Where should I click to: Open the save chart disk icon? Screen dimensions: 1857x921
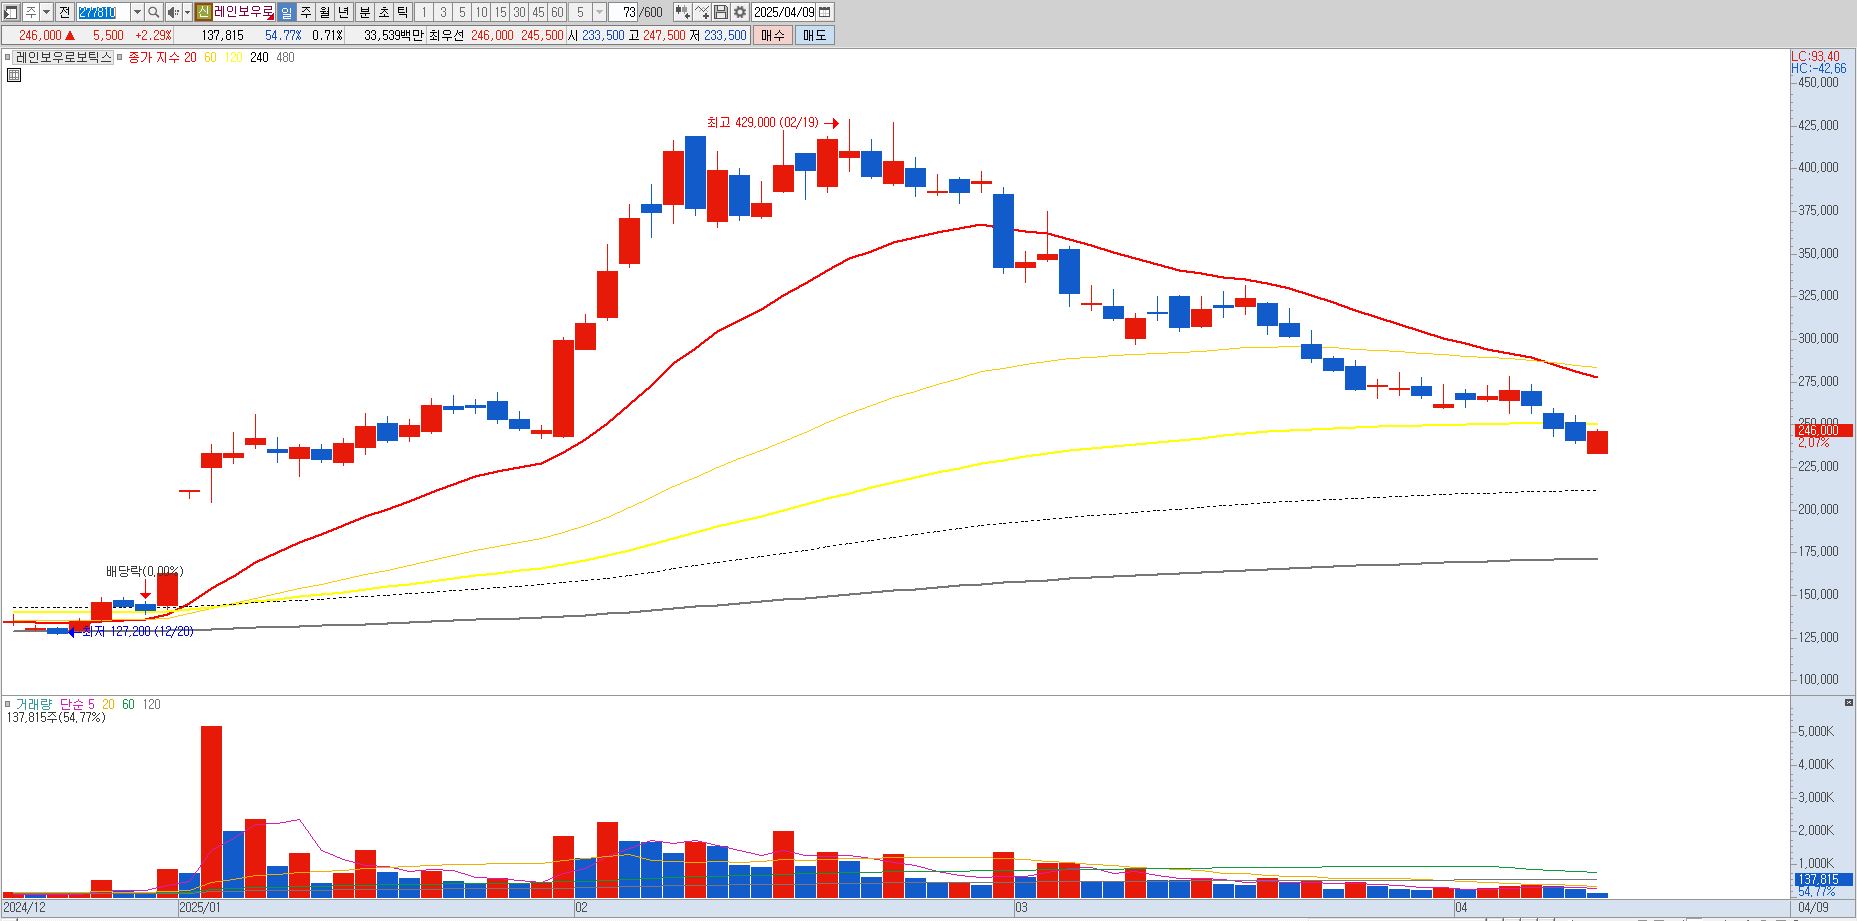coord(720,12)
